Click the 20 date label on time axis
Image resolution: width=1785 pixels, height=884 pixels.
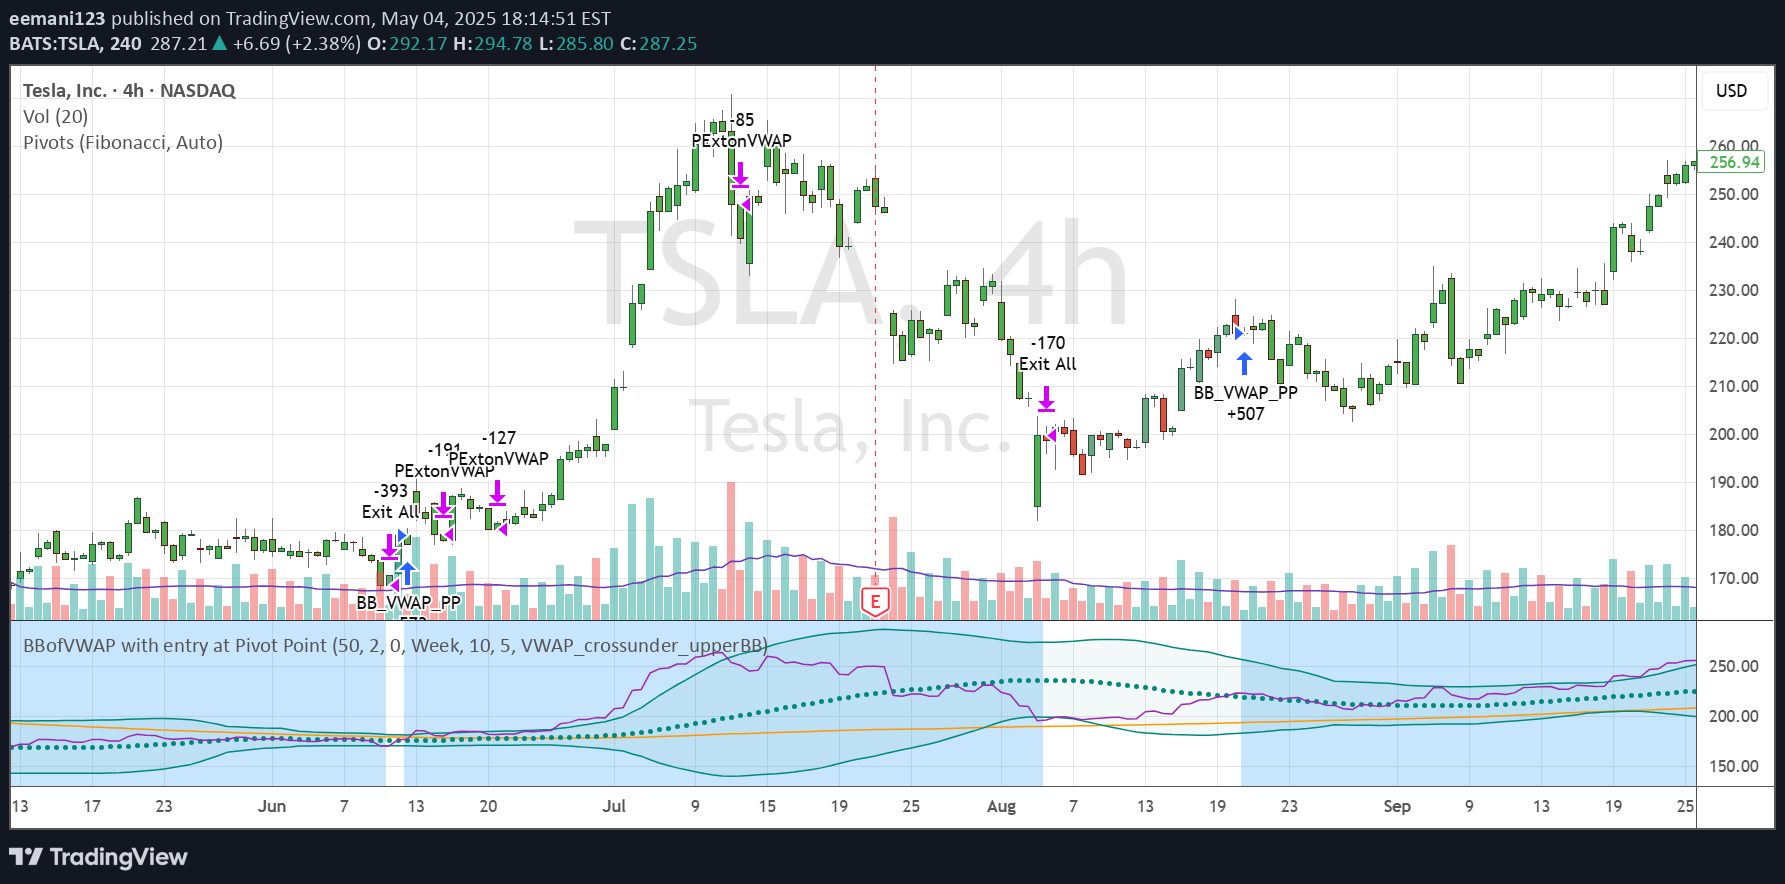click(x=488, y=806)
